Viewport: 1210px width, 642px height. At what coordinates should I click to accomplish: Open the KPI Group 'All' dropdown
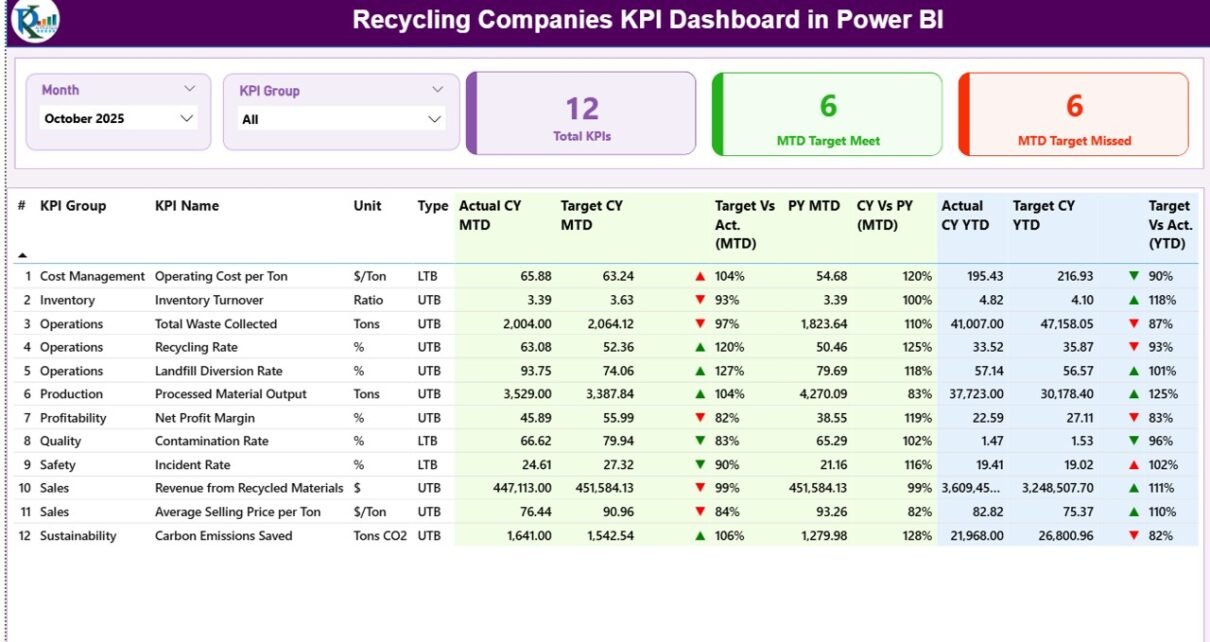(x=434, y=119)
